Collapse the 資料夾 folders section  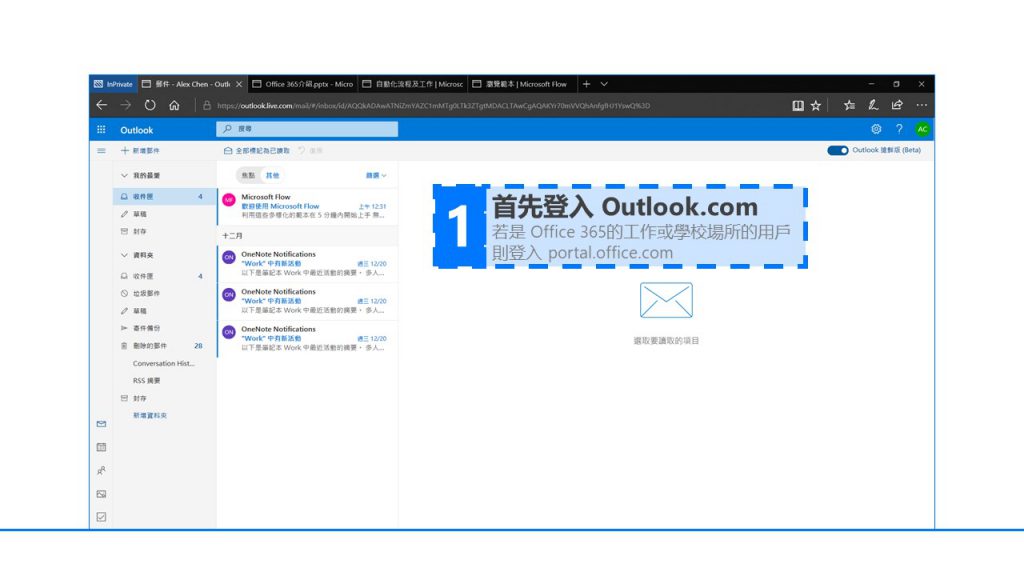(x=124, y=255)
